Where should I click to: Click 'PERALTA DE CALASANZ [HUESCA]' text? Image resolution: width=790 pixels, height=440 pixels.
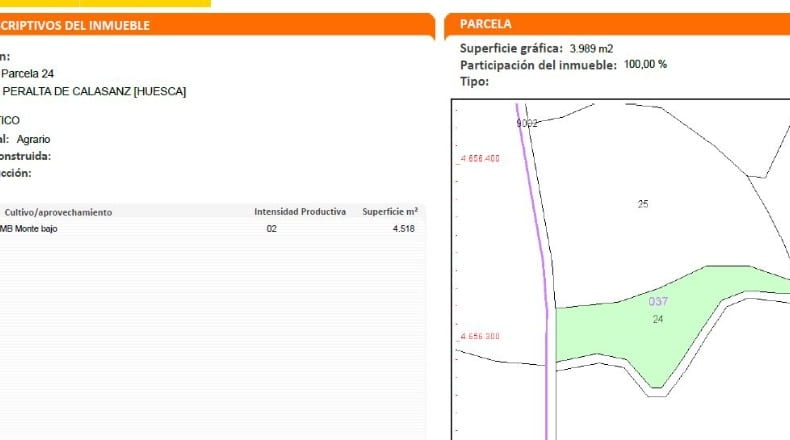coord(94,91)
